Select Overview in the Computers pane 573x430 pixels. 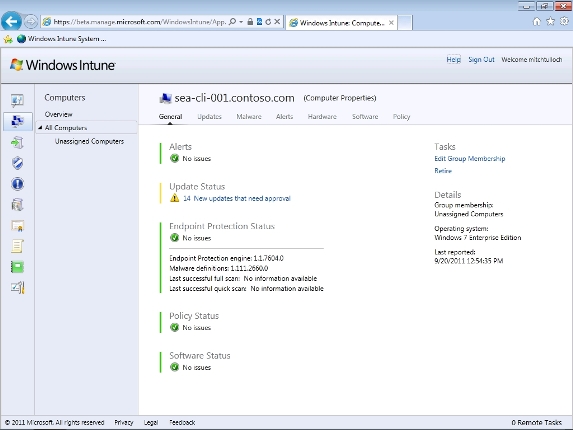click(58, 114)
